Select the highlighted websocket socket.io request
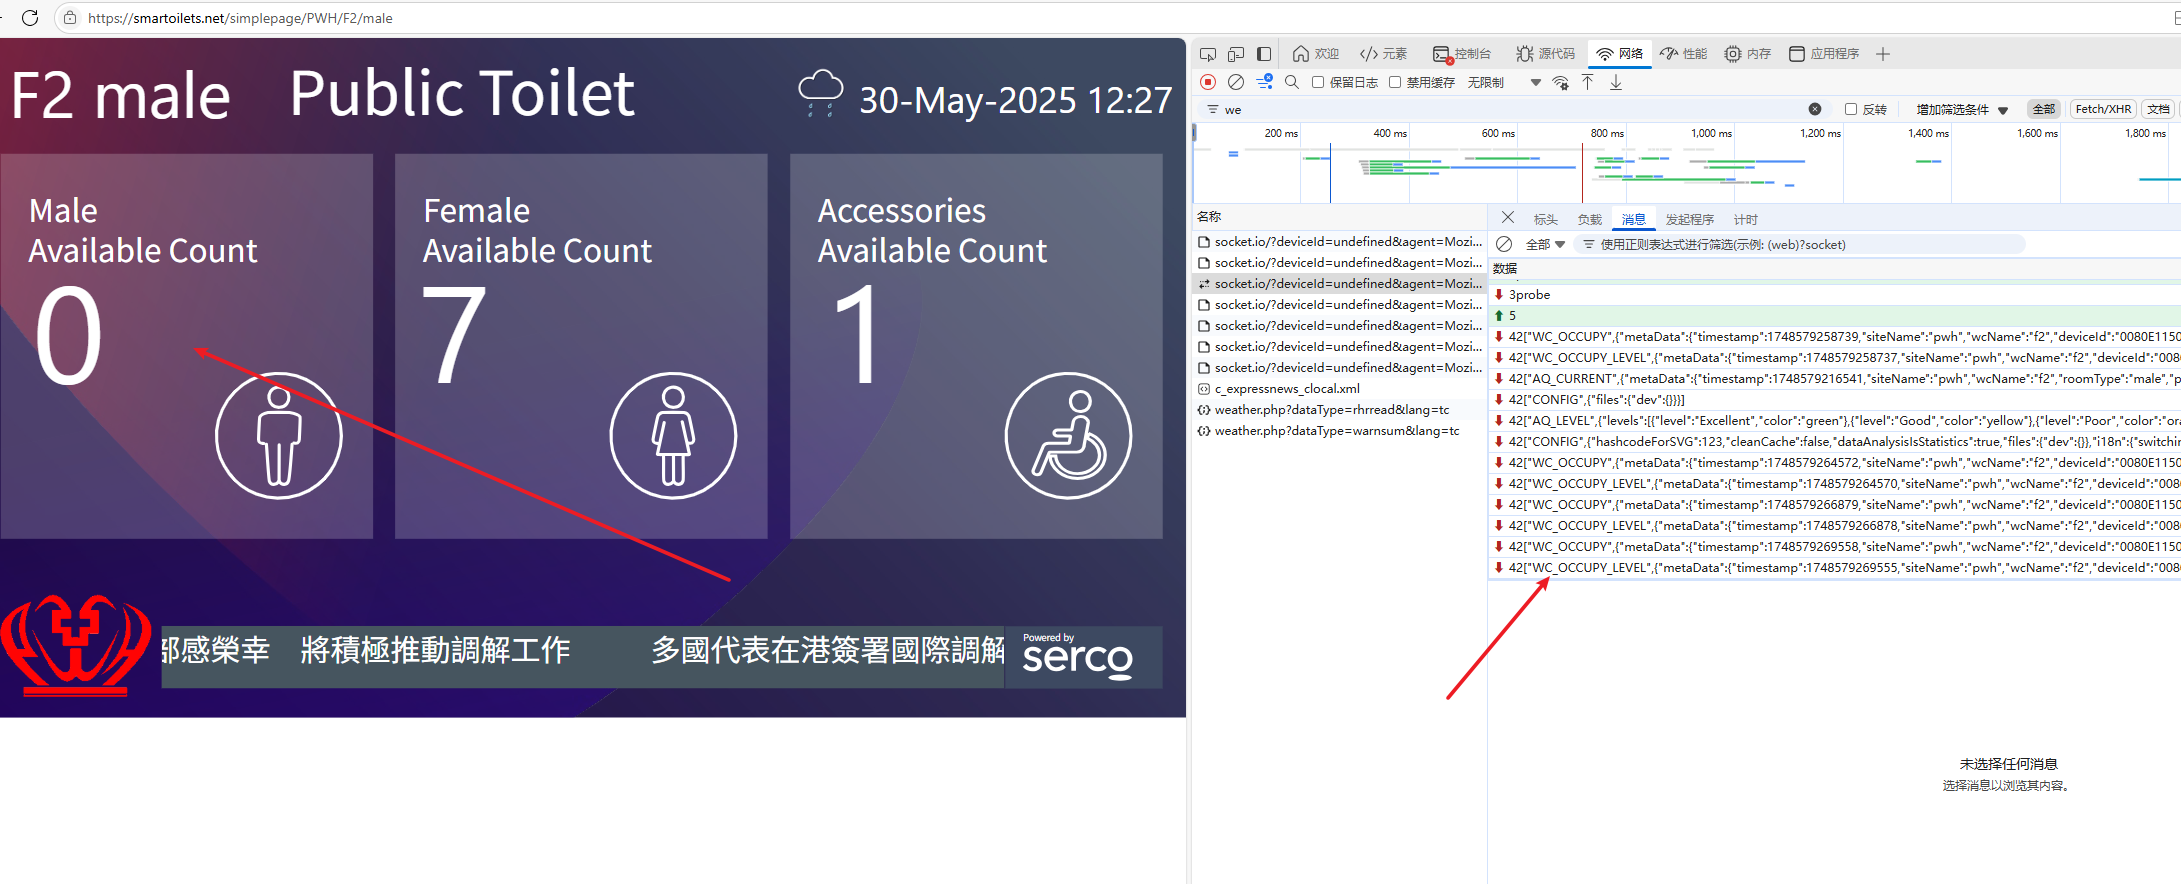The image size is (2181, 884). [1340, 284]
